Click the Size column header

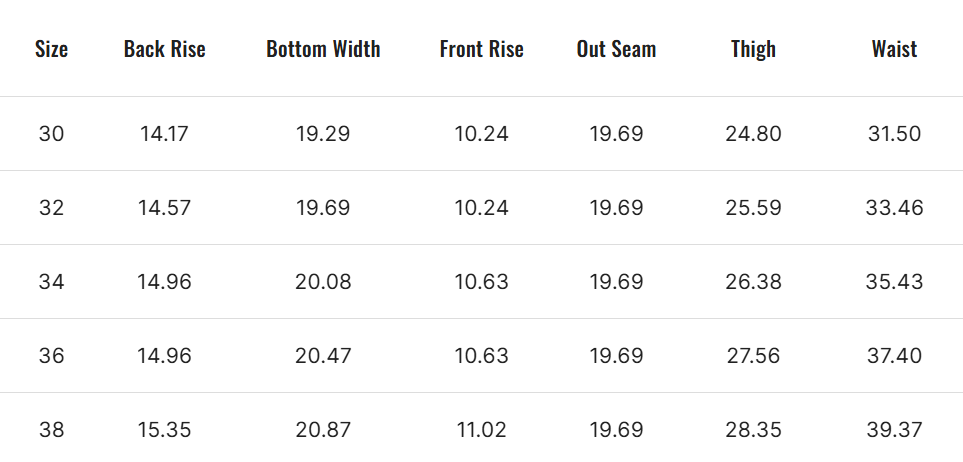coord(51,49)
